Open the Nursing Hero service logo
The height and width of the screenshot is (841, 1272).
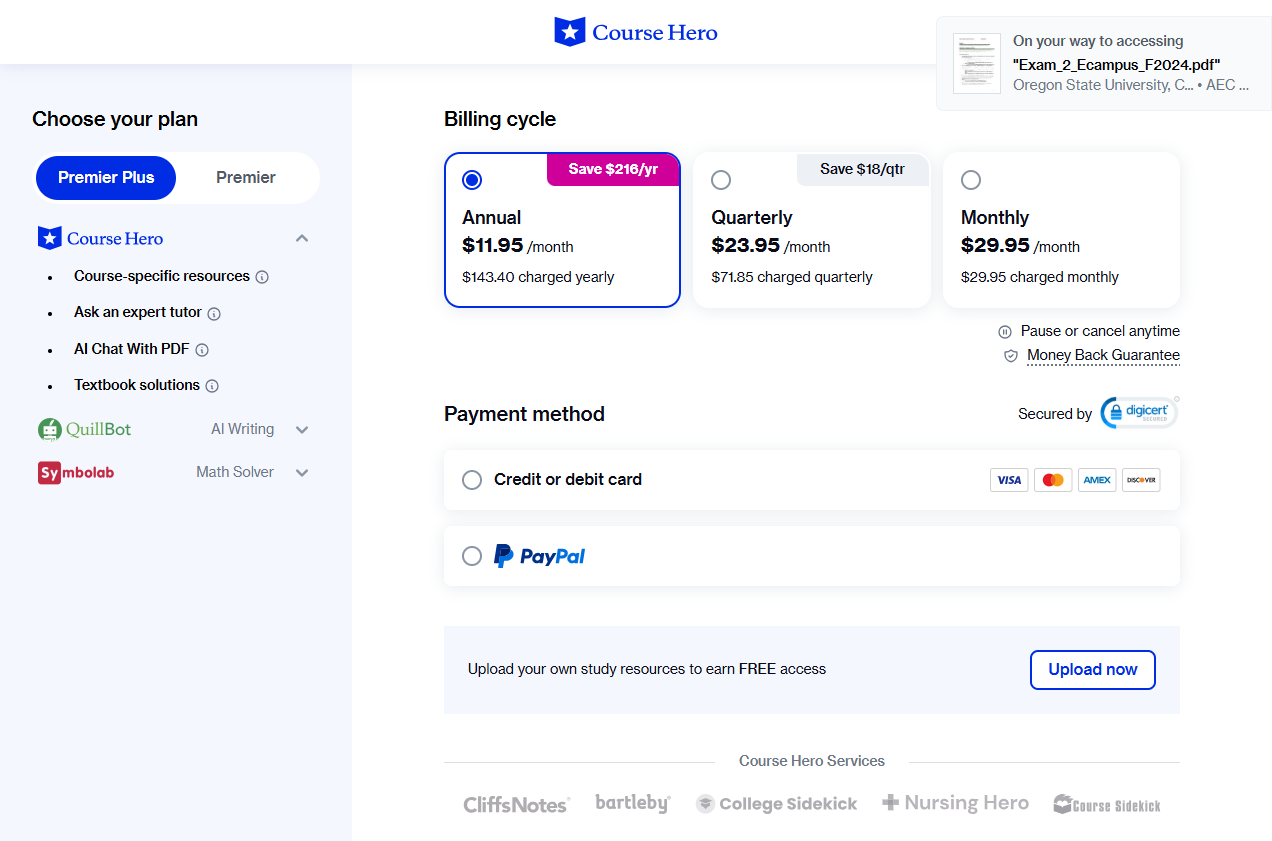click(955, 803)
